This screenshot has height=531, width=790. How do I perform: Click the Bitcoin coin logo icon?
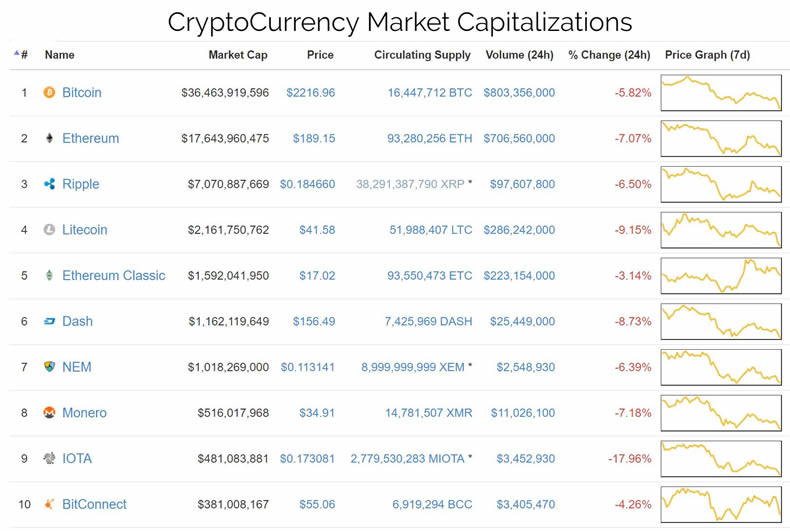[x=49, y=93]
